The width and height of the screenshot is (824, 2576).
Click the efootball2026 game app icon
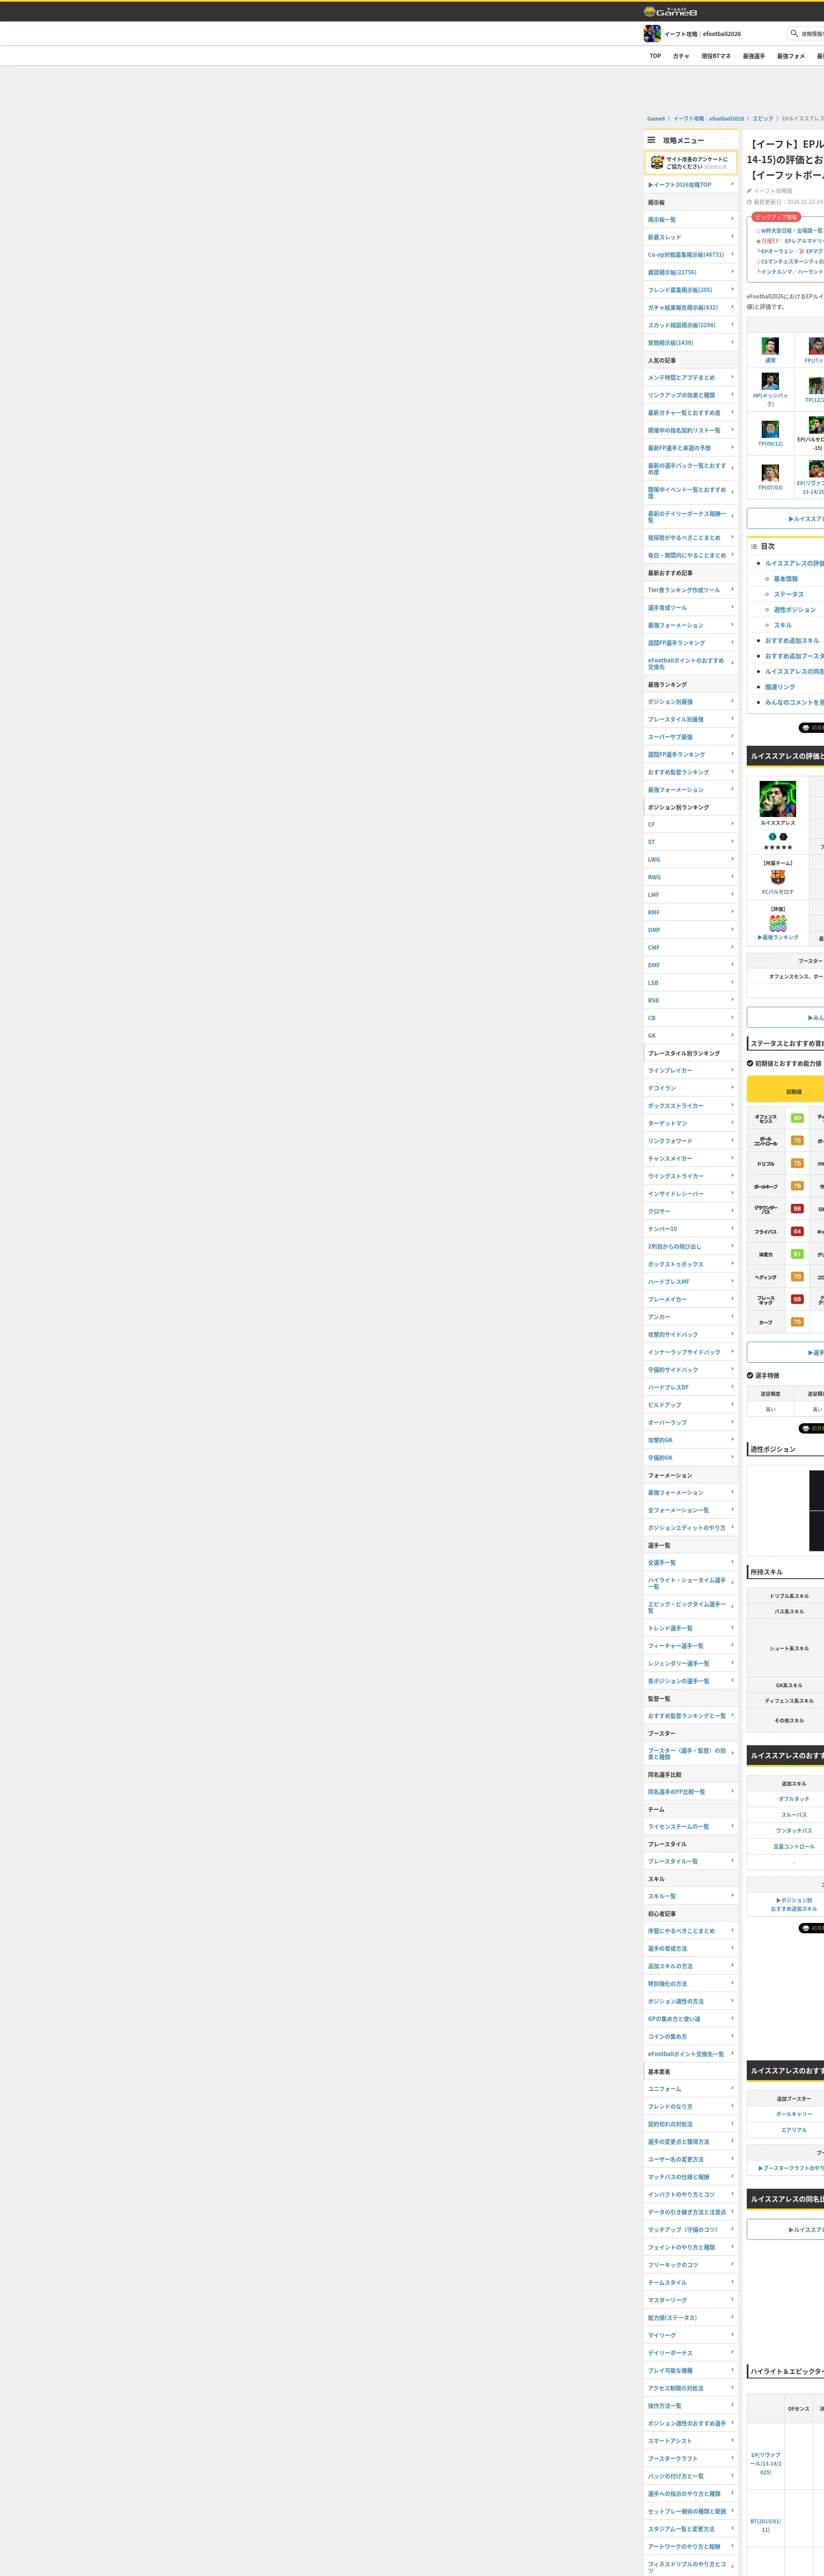tap(652, 34)
